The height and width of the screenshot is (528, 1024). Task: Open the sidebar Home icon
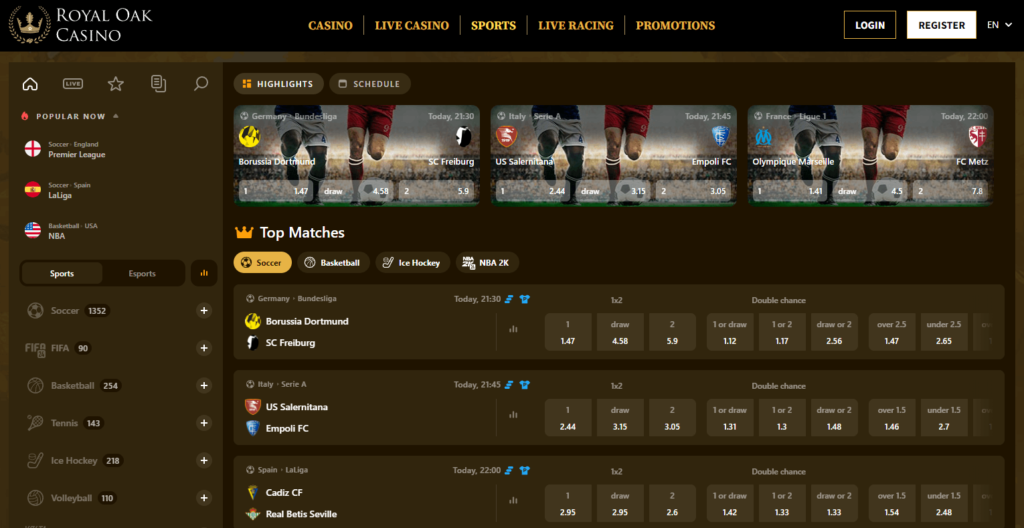tap(30, 84)
